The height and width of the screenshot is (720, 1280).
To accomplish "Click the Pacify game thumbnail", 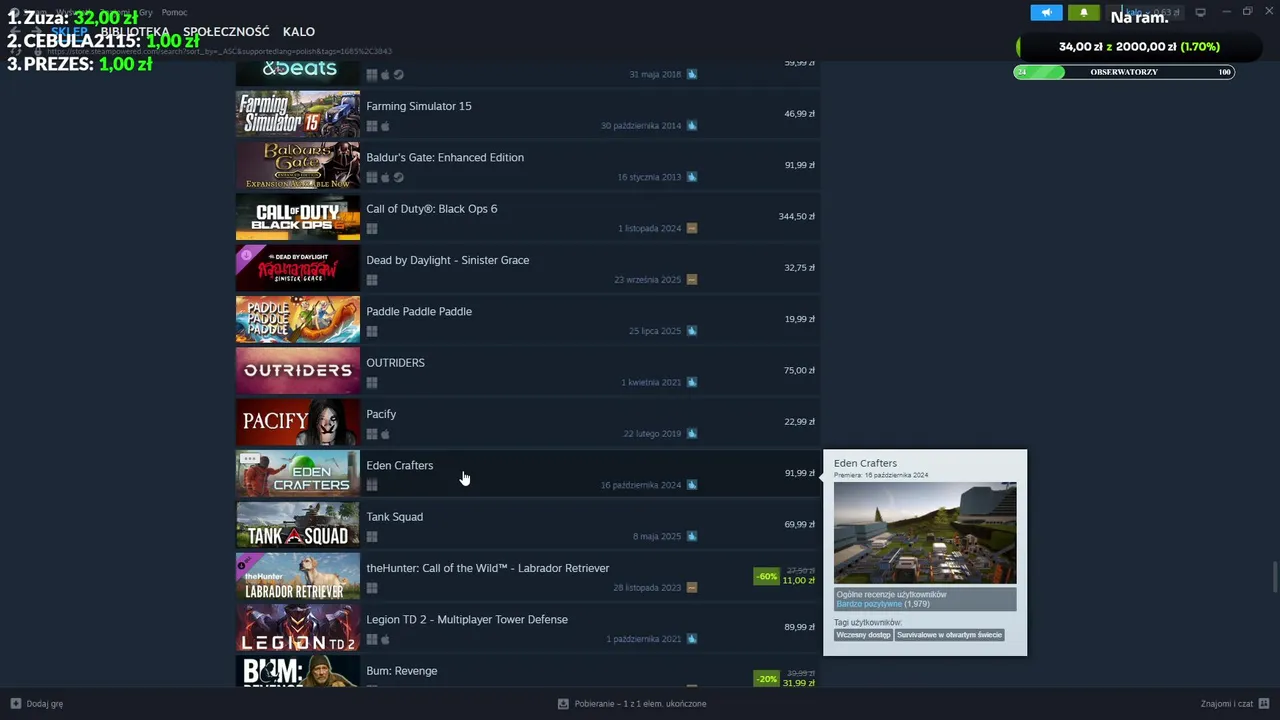I will [x=298, y=422].
